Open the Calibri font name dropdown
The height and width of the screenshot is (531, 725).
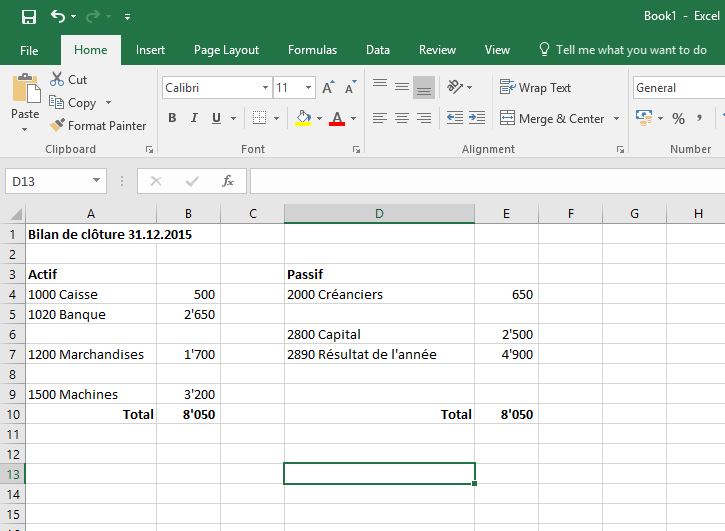pos(264,88)
